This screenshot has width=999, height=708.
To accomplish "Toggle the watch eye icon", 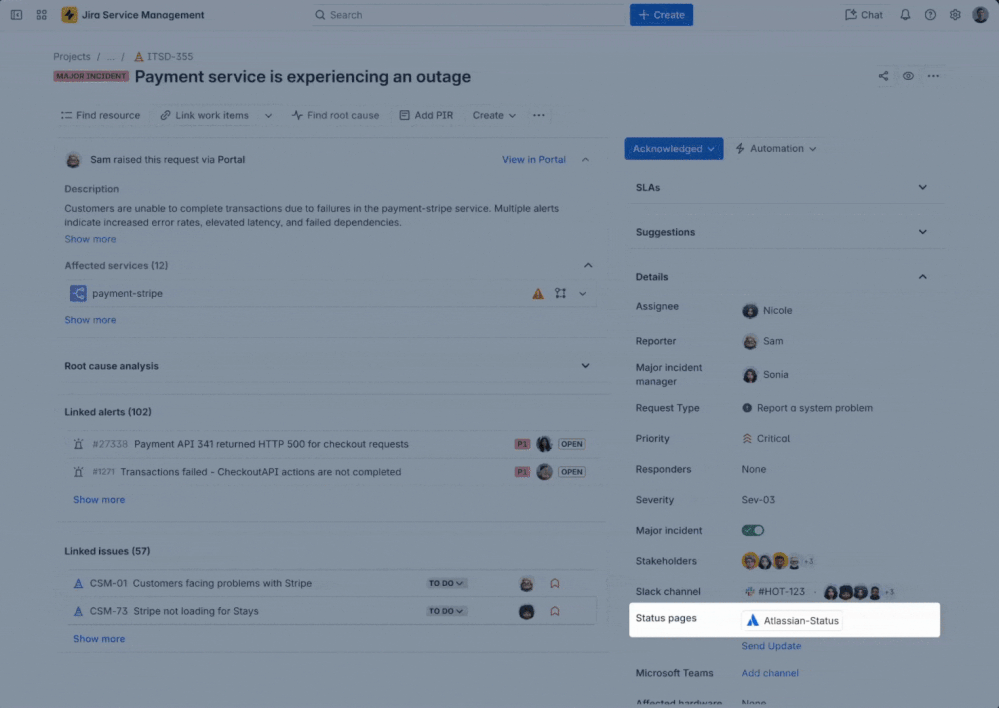I will [908, 76].
